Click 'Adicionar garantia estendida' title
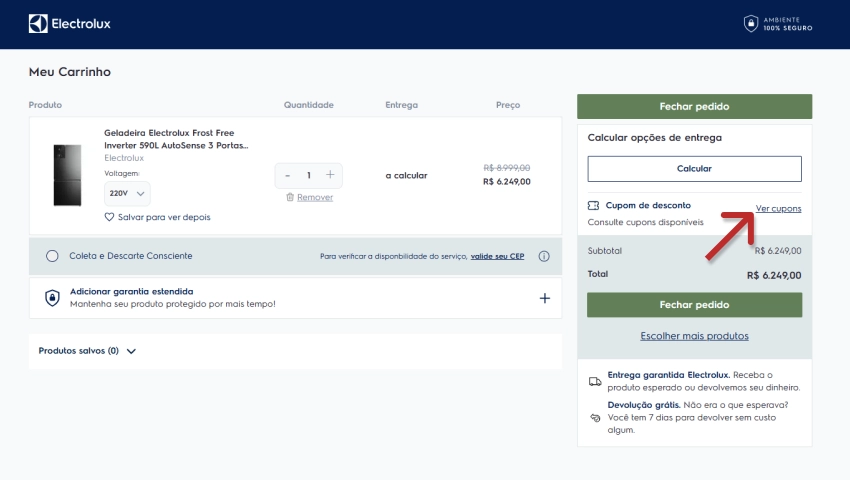This screenshot has width=850, height=480. click(132, 291)
